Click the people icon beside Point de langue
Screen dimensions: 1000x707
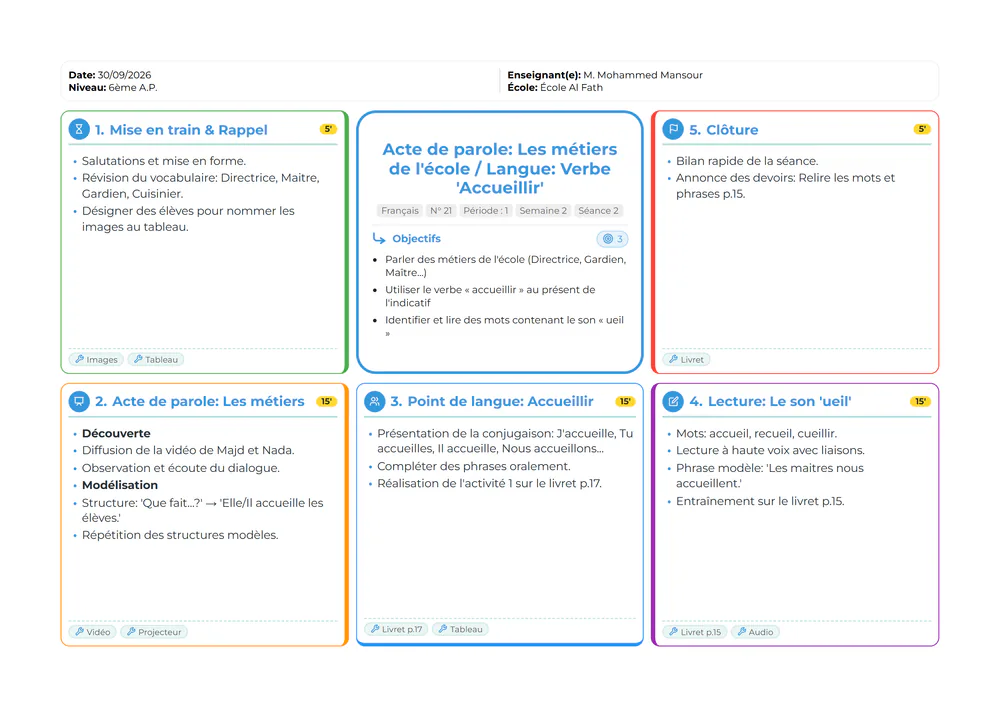tap(374, 401)
